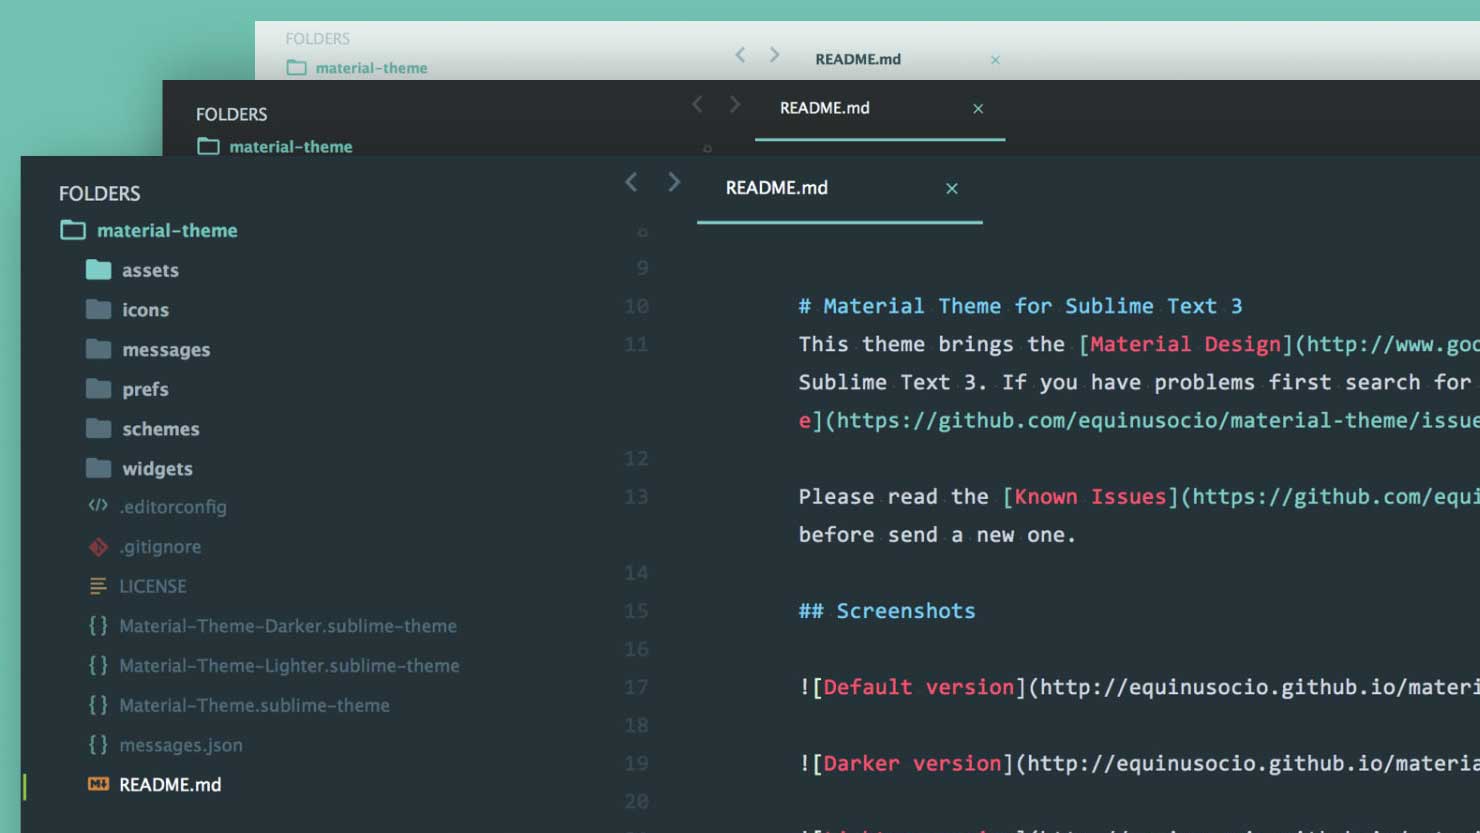Close README.md tab in back light window
This screenshot has width=1480, height=833.
coord(995,60)
